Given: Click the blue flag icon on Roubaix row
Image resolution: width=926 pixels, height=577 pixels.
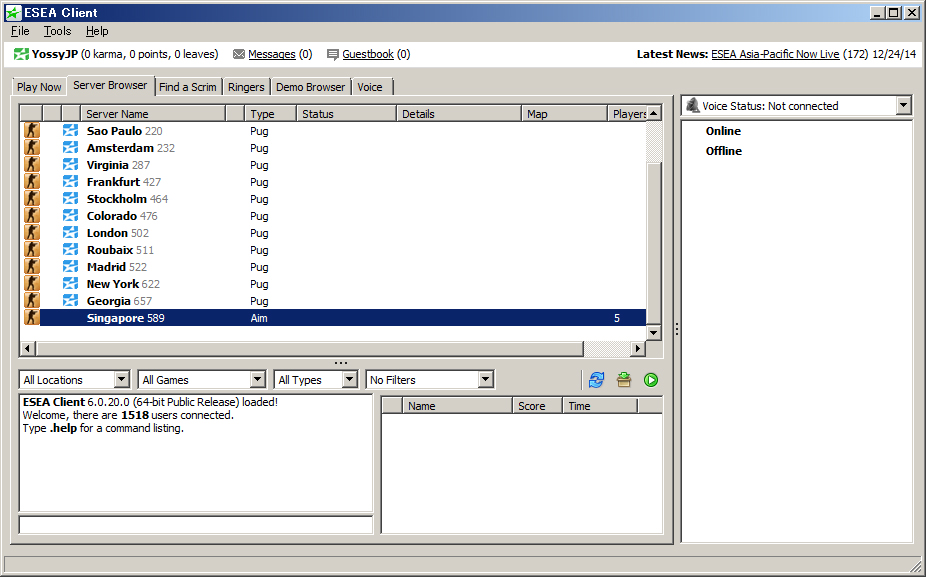Looking at the screenshot, I should [70, 250].
